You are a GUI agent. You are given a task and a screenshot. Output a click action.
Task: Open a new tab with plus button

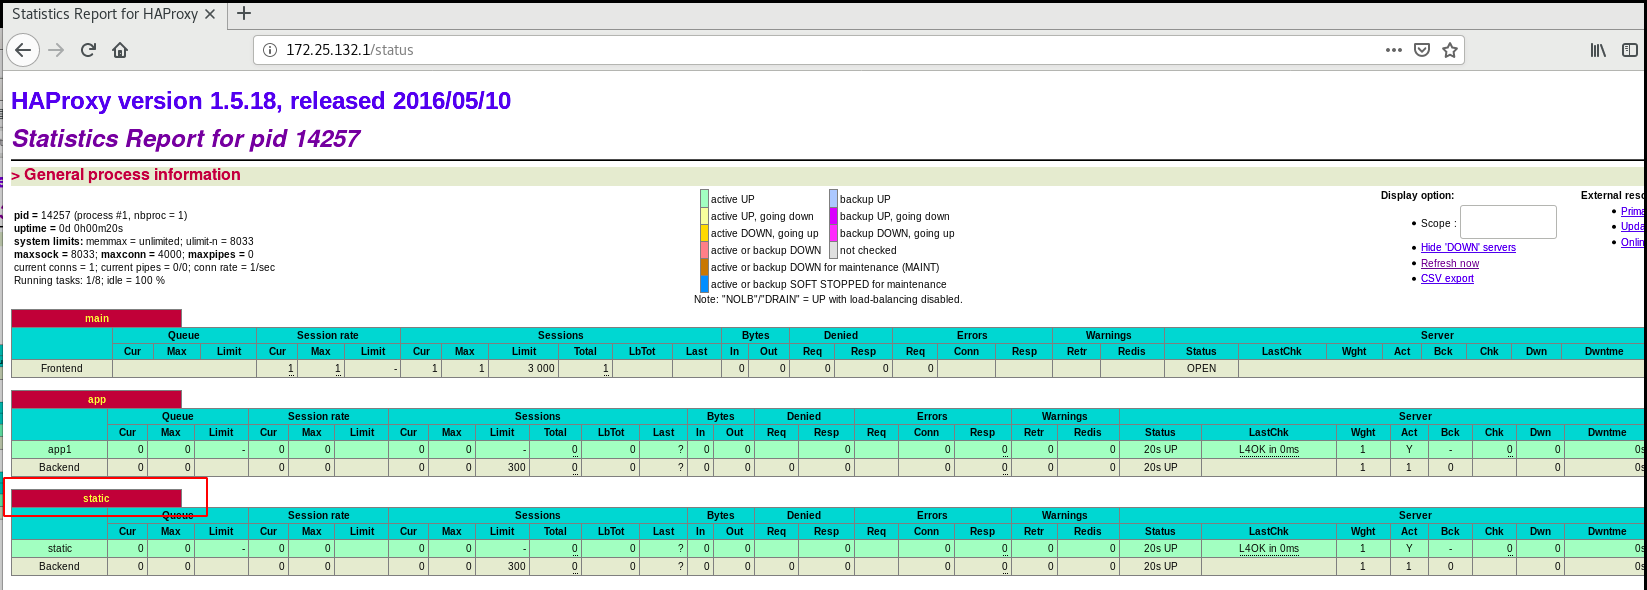[x=244, y=14]
